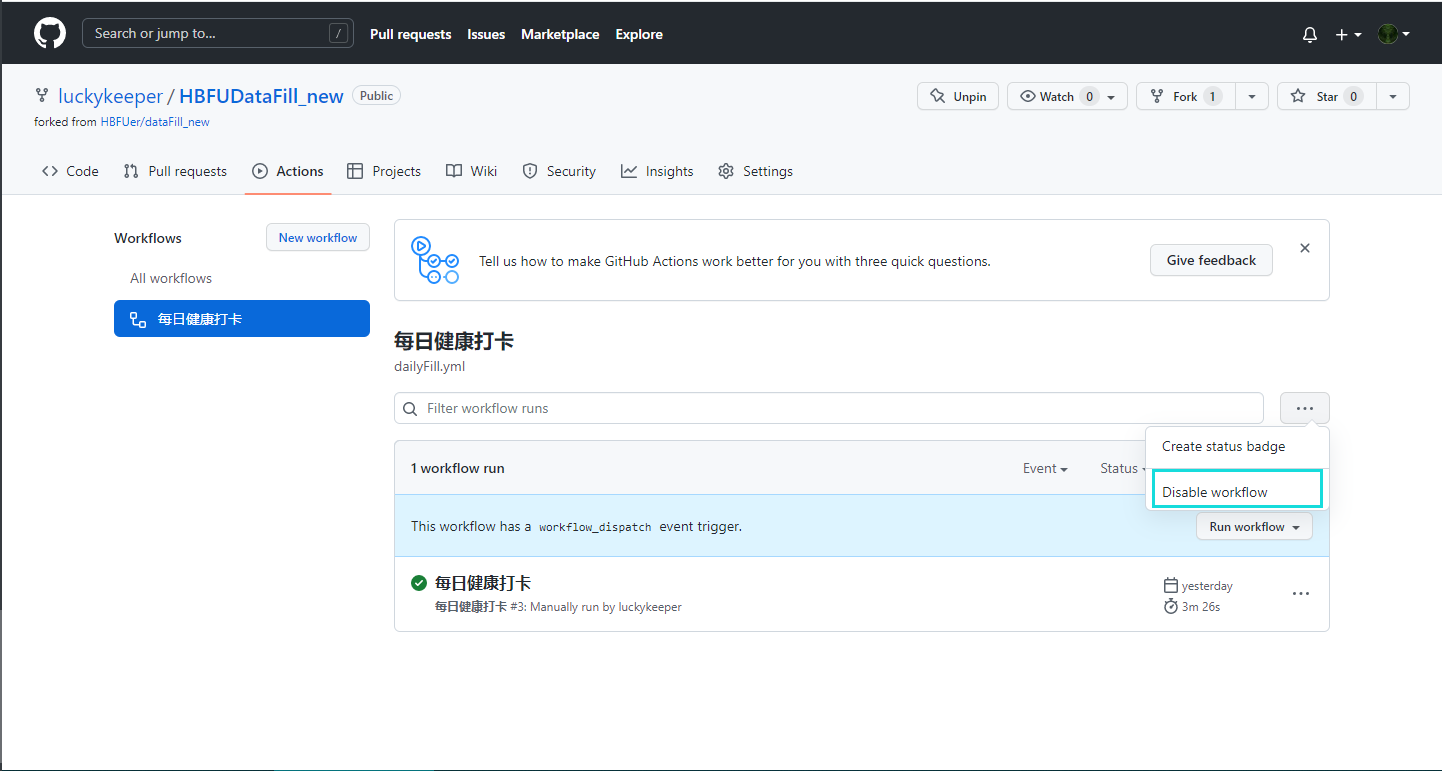Screen dimensions: 1442x771
Task: Switch to the Security tab
Action: pos(559,171)
